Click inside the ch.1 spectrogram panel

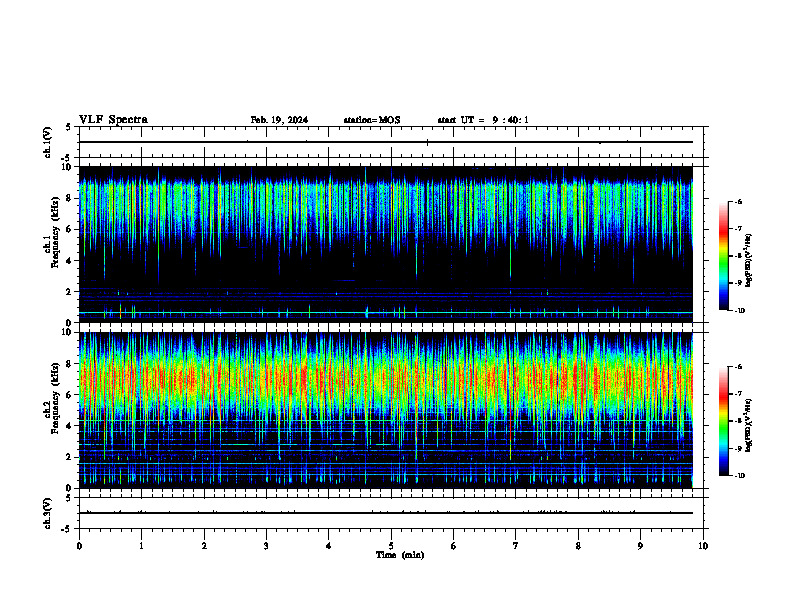pyautogui.click(x=386, y=244)
